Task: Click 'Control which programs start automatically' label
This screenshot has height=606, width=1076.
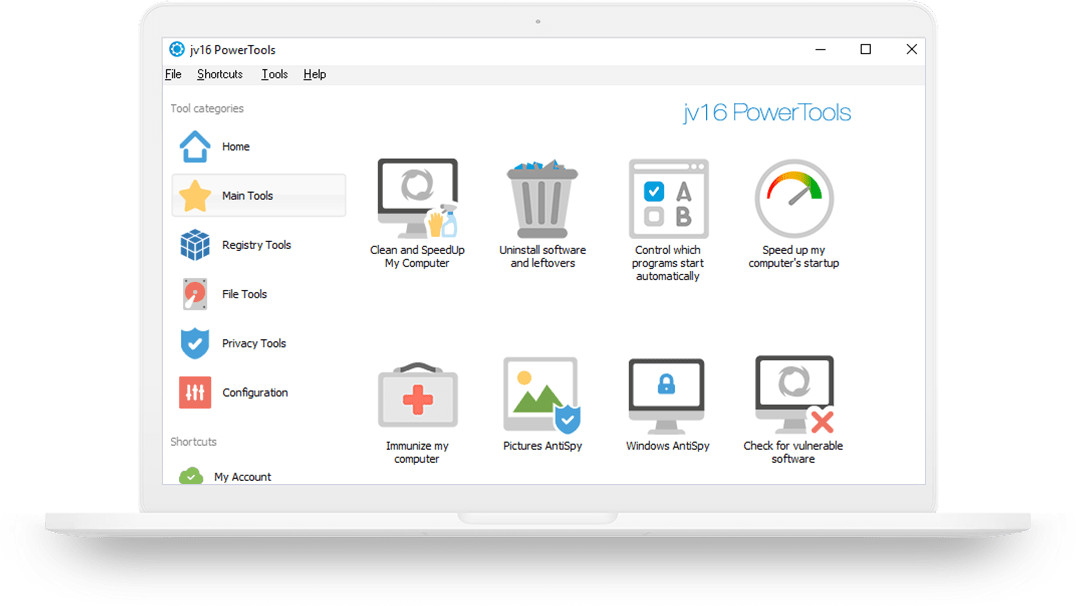Action: [x=668, y=263]
